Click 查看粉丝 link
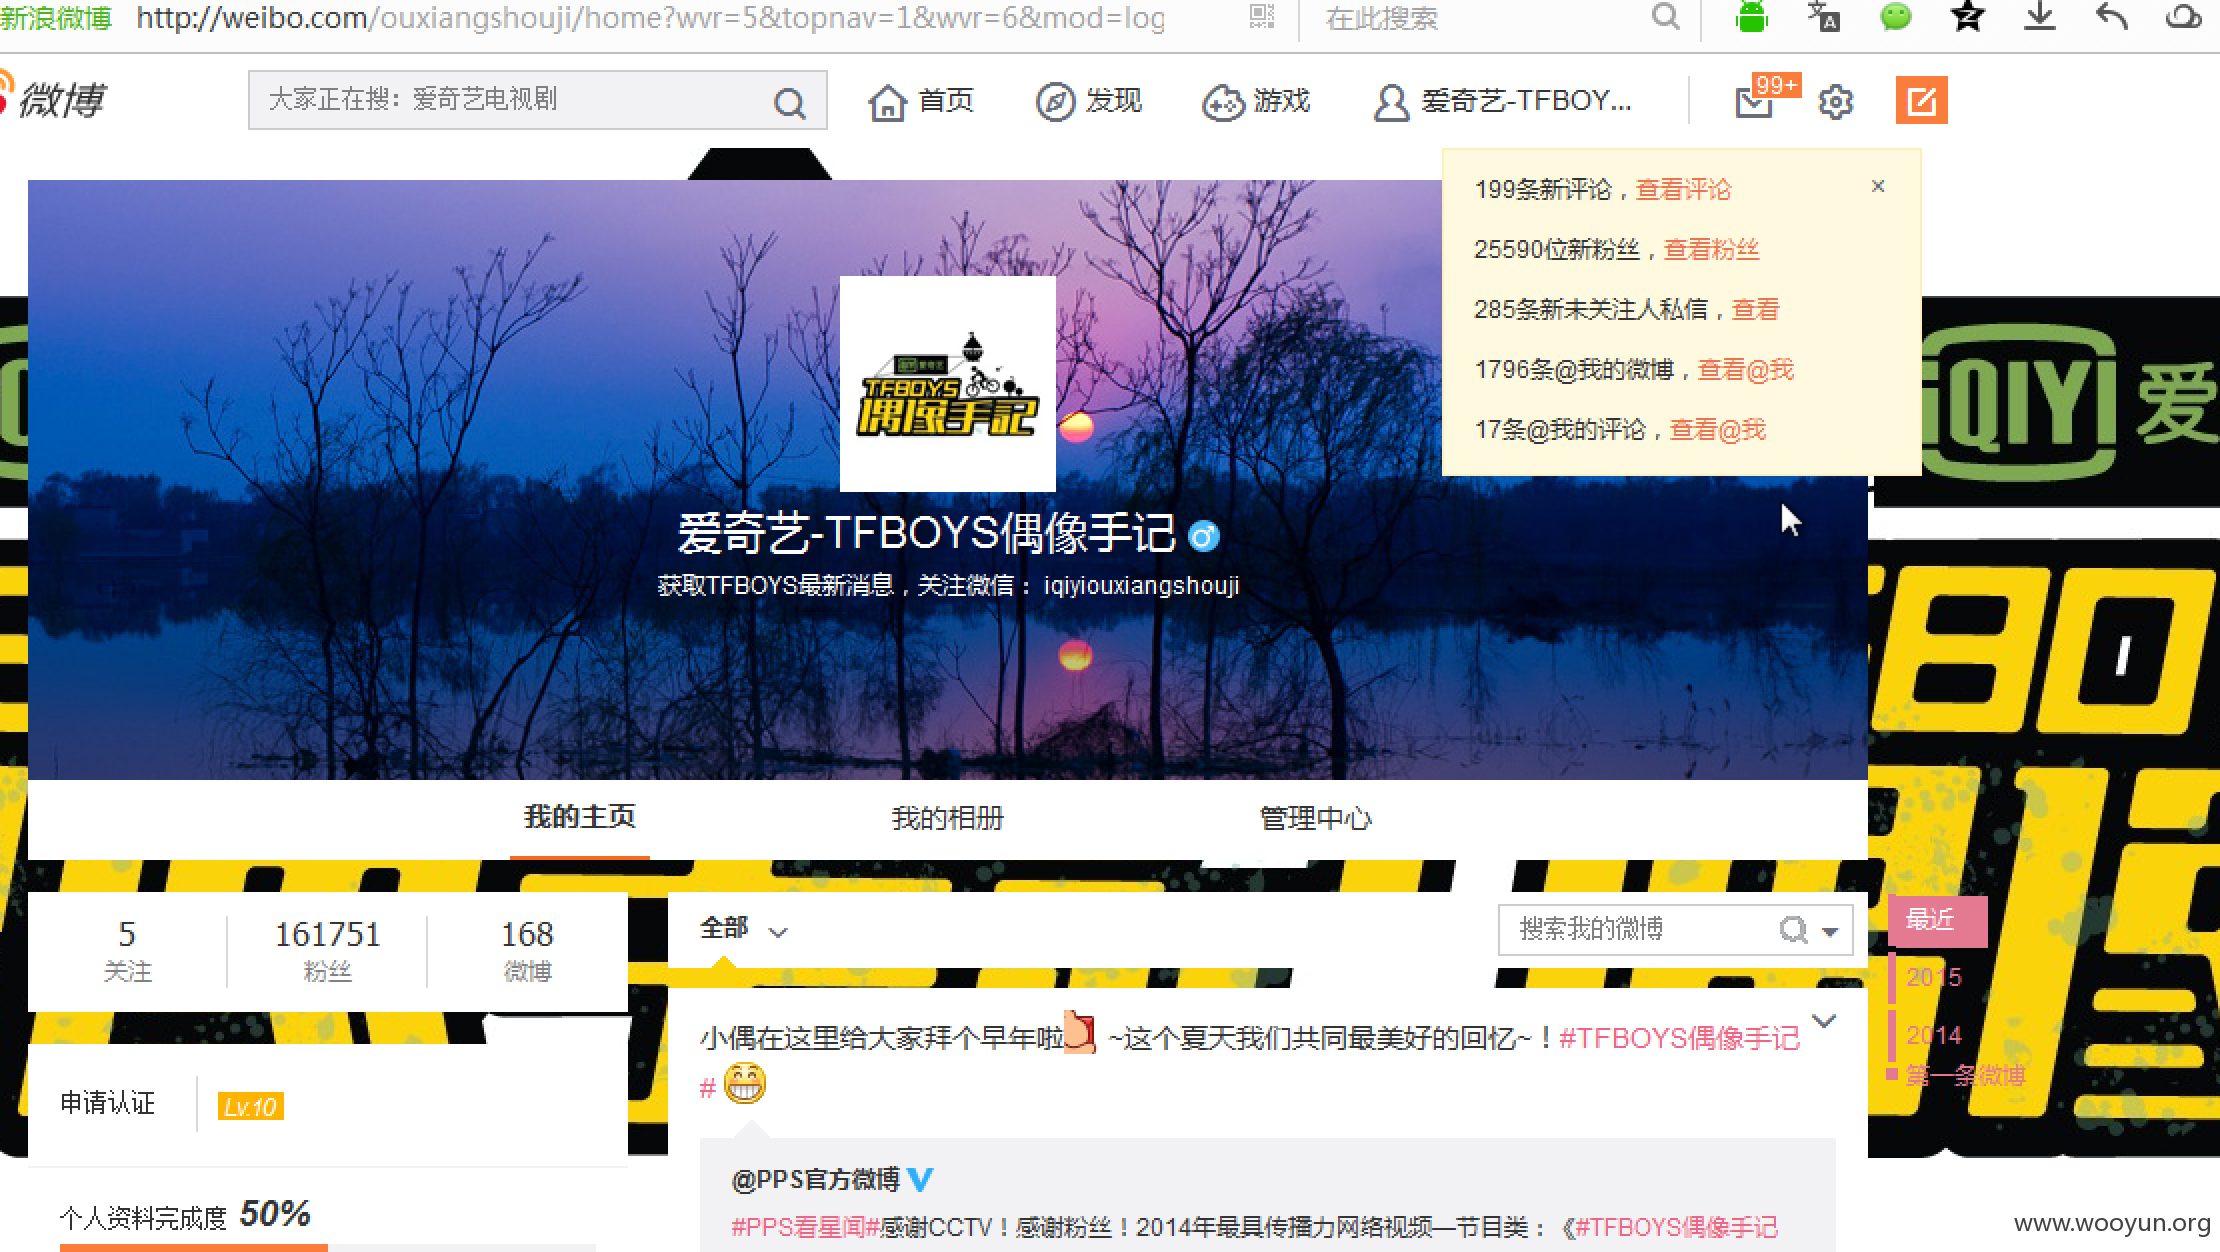The height and width of the screenshot is (1252, 2220). click(x=1711, y=250)
